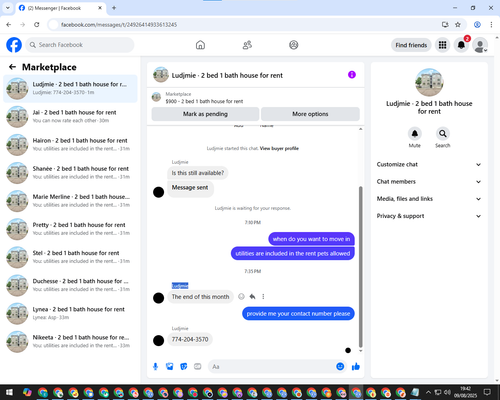Record a voice clip with microphone icon

[155, 367]
